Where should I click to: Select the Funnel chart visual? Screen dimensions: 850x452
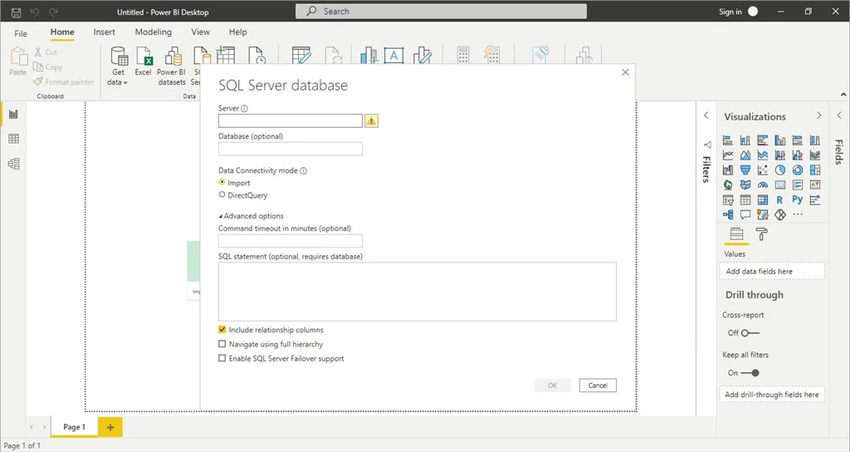click(745, 170)
